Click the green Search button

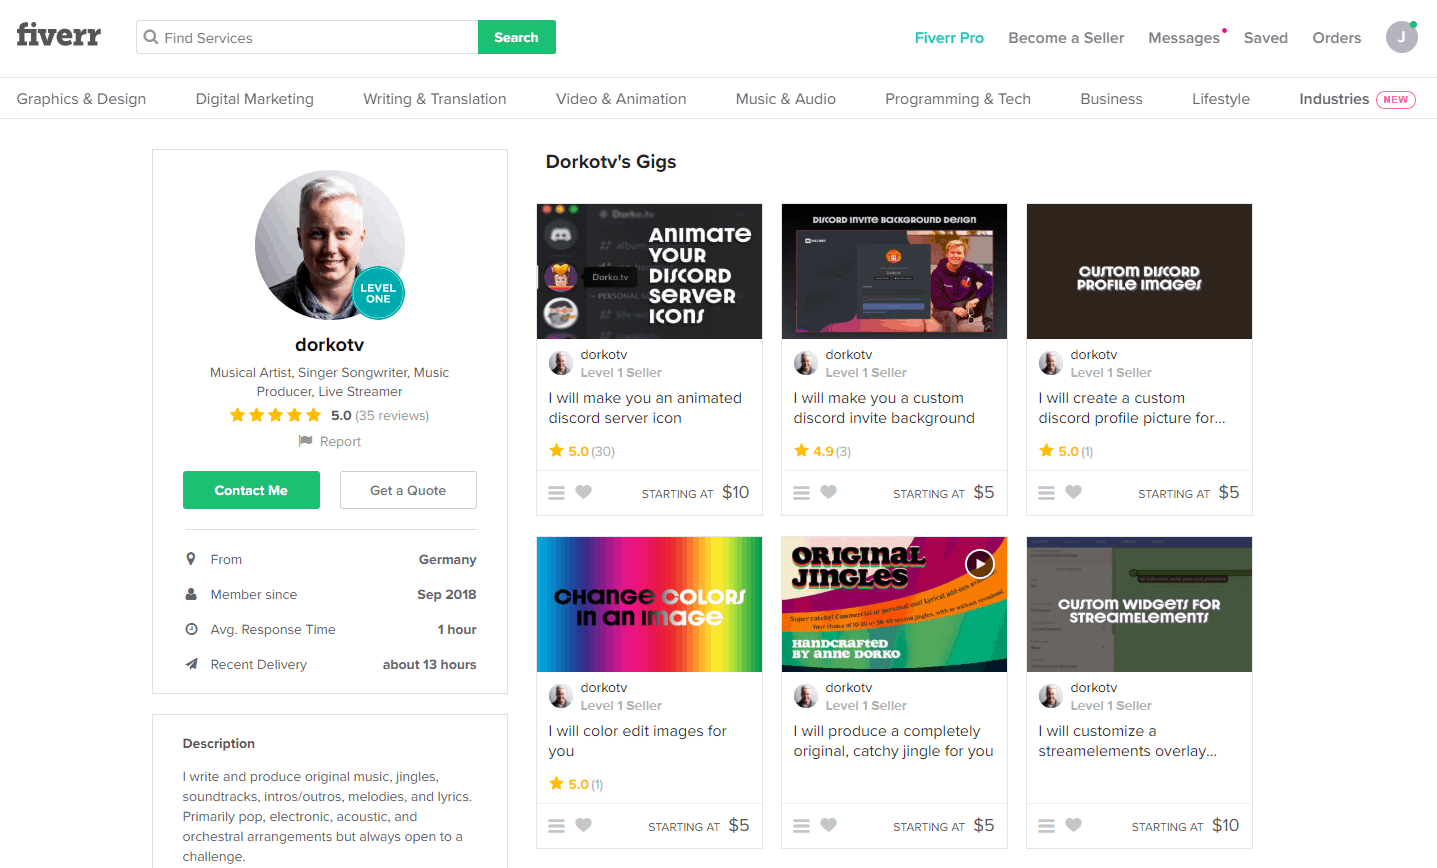(x=516, y=37)
